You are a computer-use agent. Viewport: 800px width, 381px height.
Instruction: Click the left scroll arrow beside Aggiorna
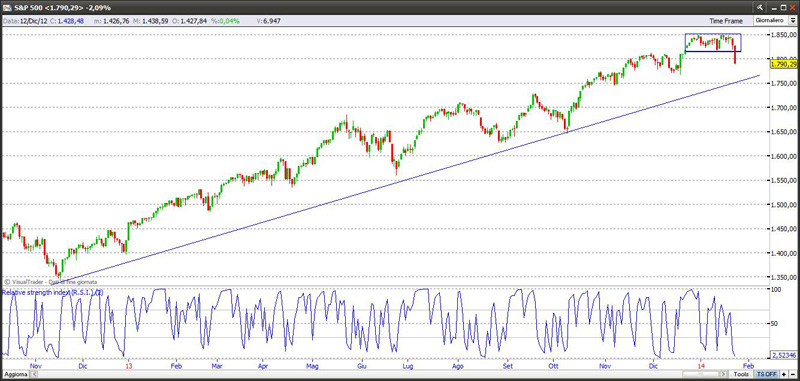pos(34,374)
